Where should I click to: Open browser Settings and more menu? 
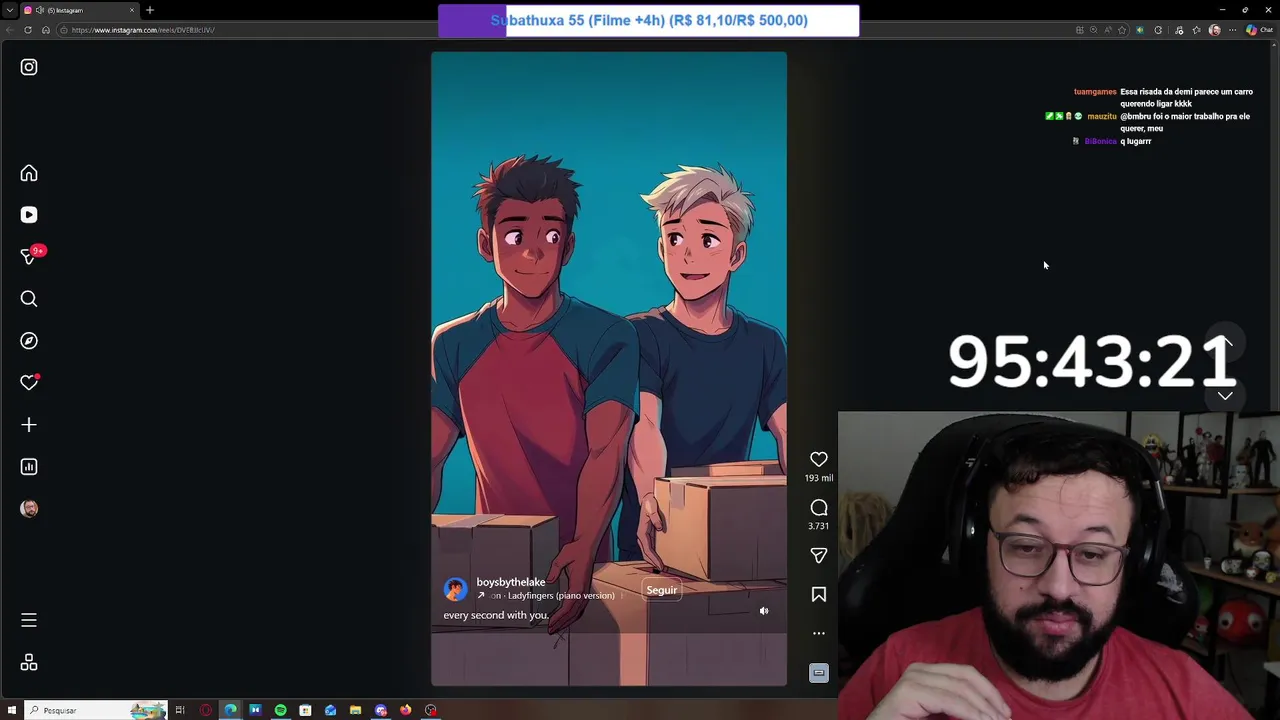click(x=1232, y=30)
